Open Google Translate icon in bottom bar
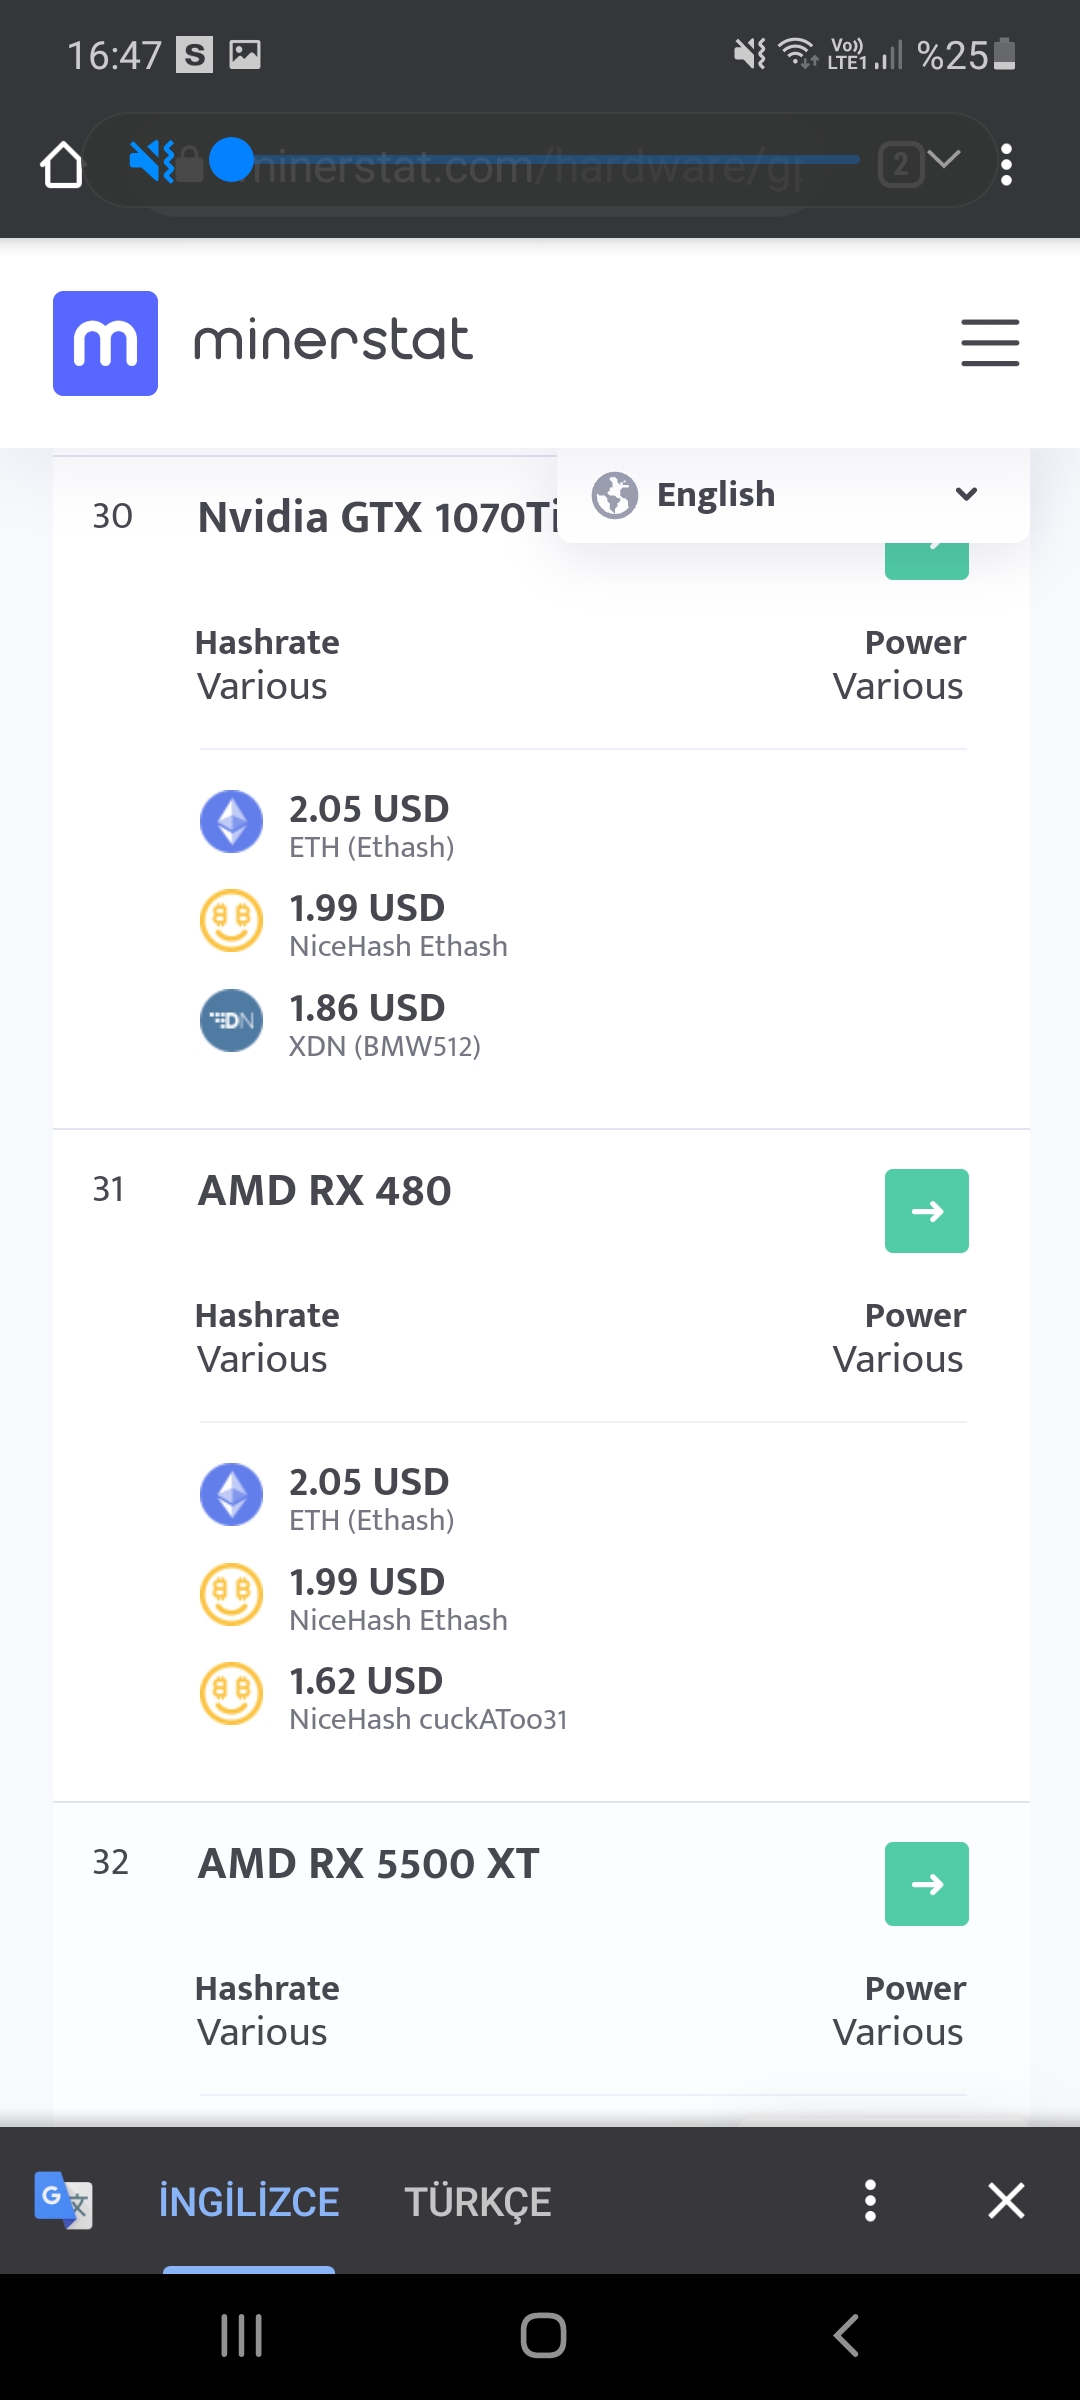Viewport: 1080px width, 2400px height. 63,2200
